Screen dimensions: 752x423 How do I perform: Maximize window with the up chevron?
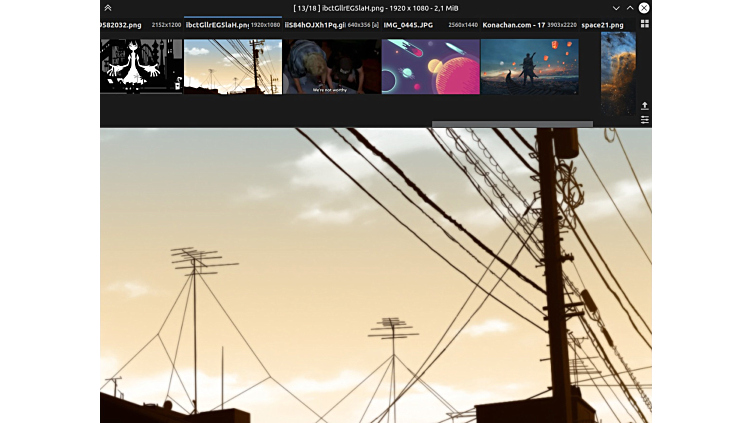point(630,8)
